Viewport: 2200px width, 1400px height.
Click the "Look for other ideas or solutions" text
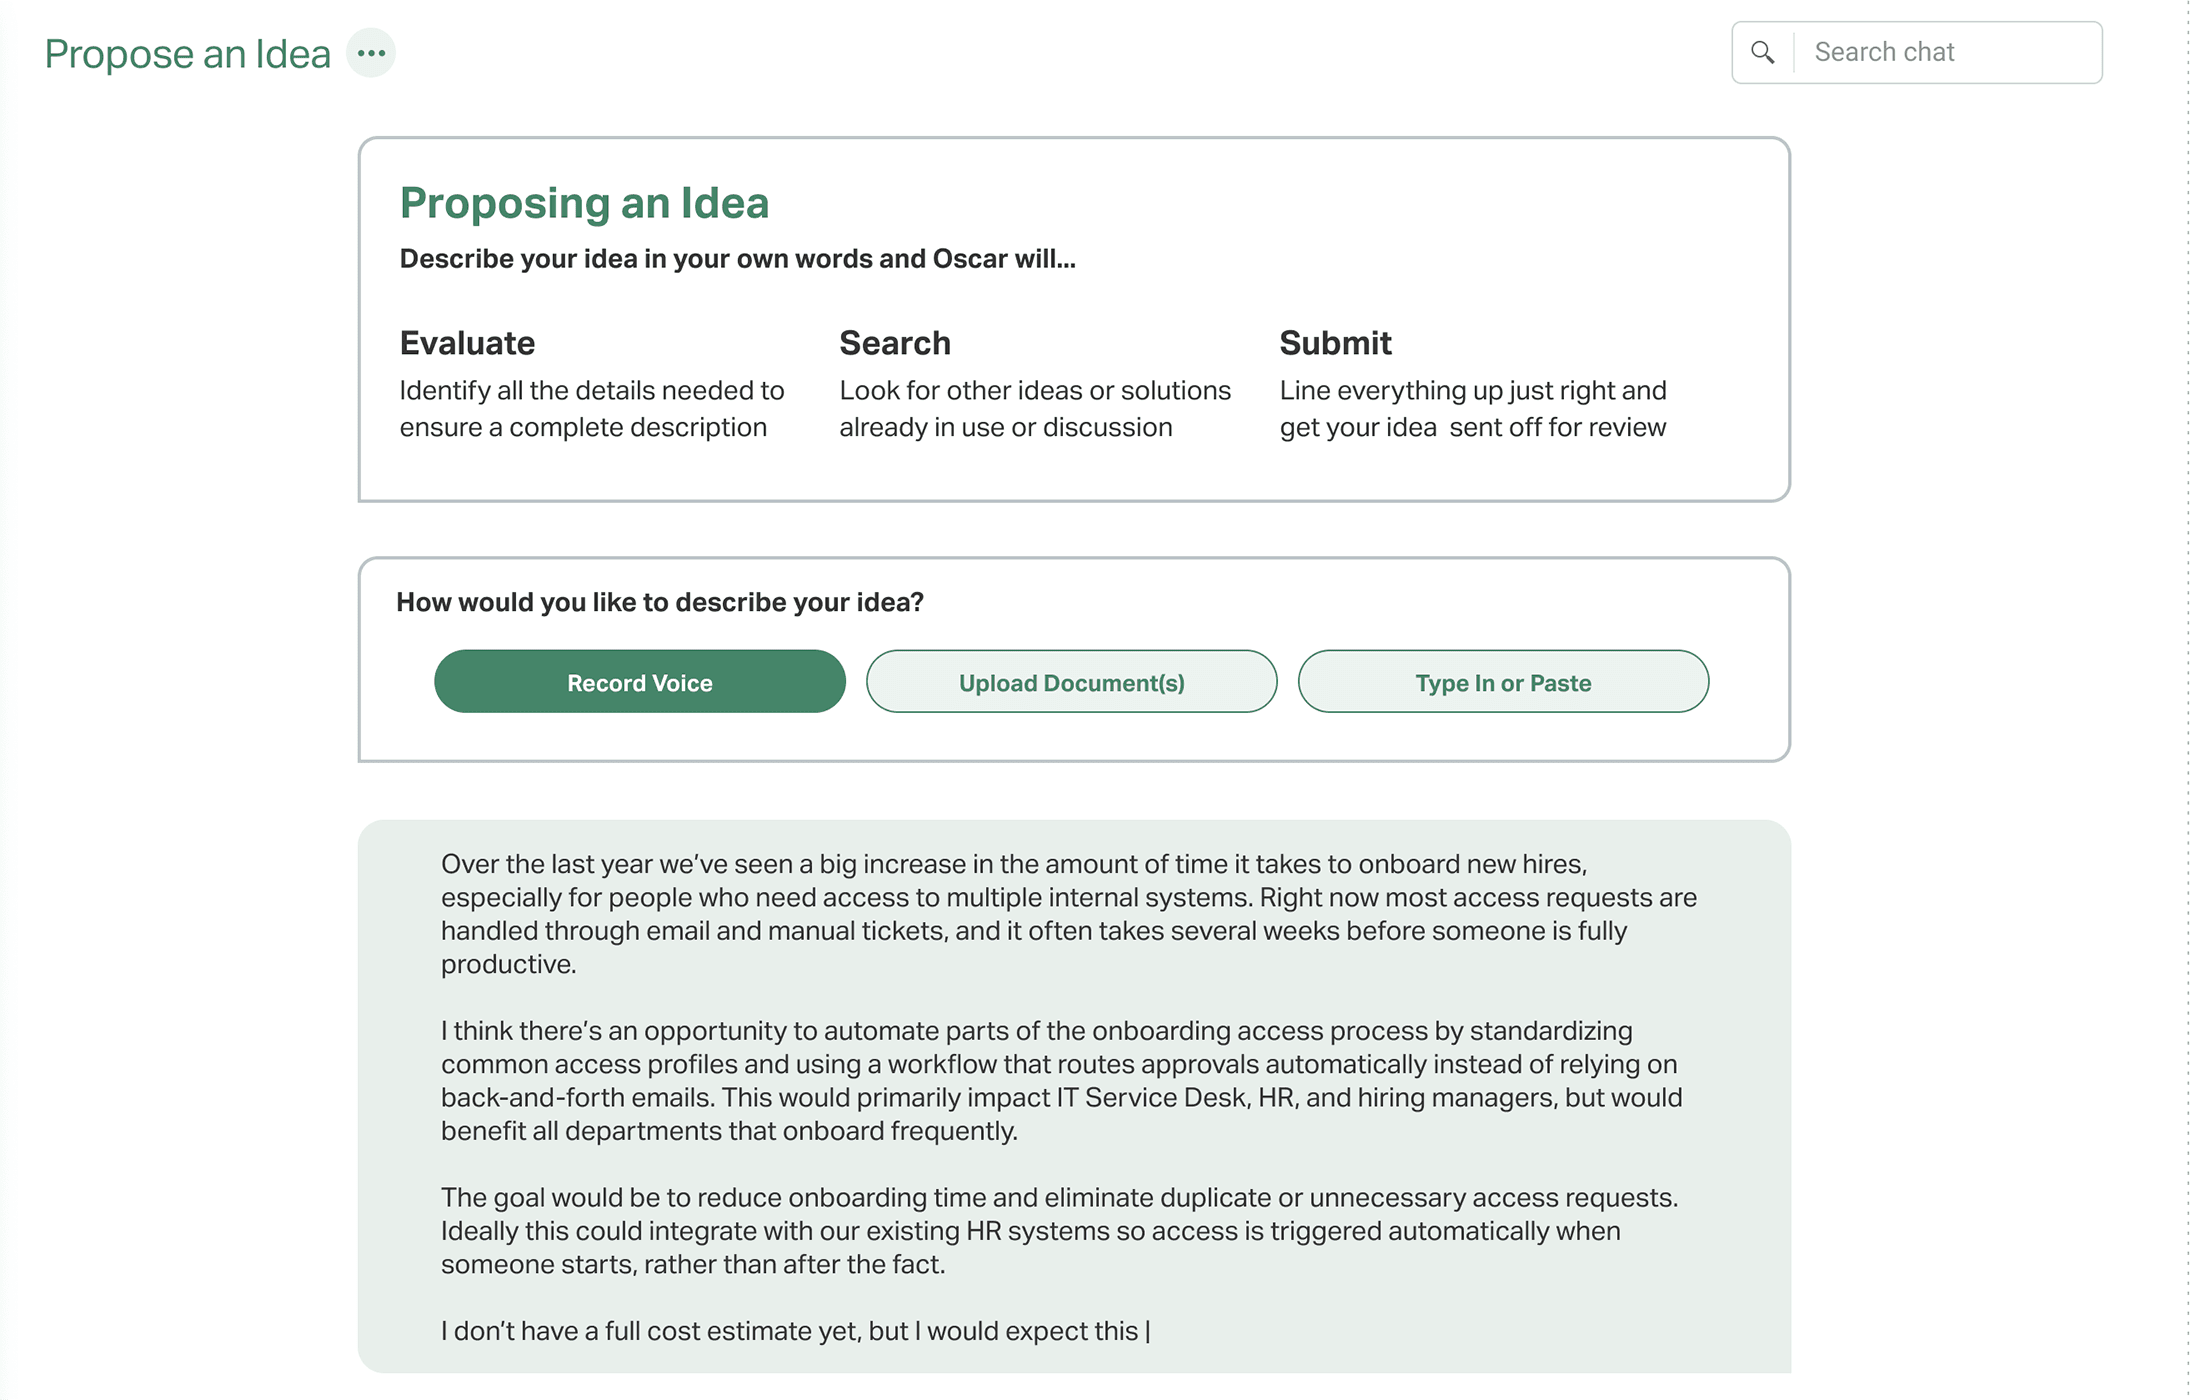pyautogui.click(x=1034, y=408)
